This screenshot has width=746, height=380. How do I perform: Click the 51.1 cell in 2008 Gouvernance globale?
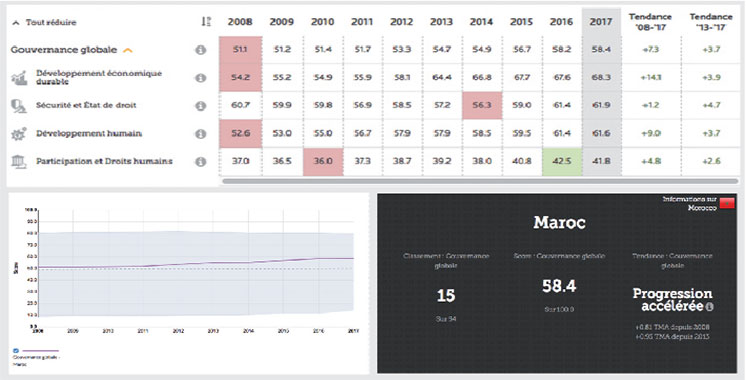coord(240,49)
